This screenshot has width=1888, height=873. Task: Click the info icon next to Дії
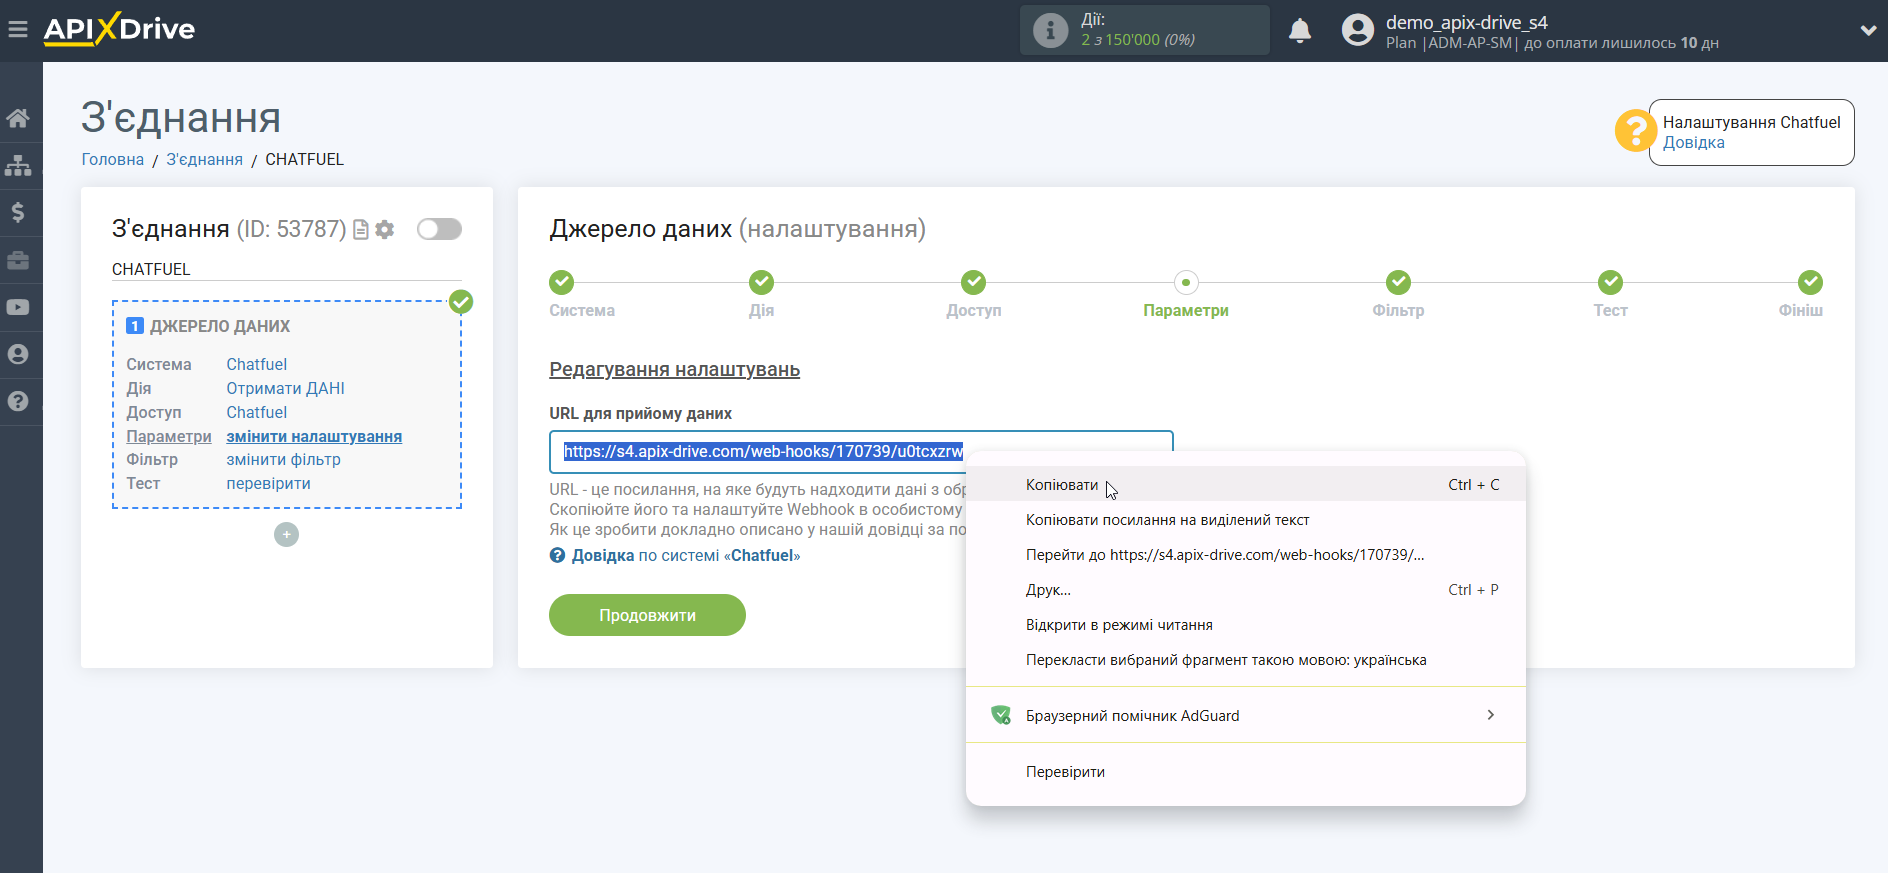click(x=1050, y=30)
